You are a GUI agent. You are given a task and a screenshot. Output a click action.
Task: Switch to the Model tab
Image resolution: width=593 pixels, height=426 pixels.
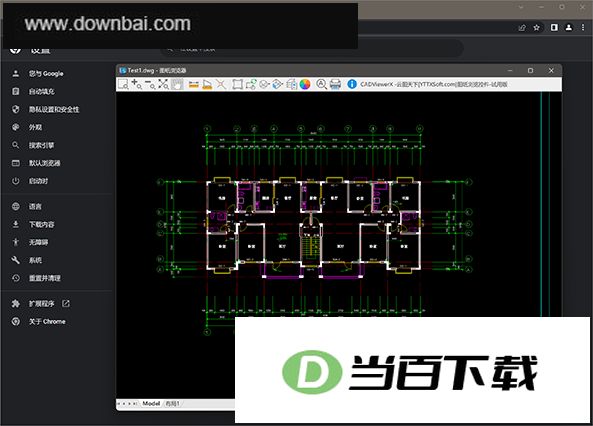151,404
